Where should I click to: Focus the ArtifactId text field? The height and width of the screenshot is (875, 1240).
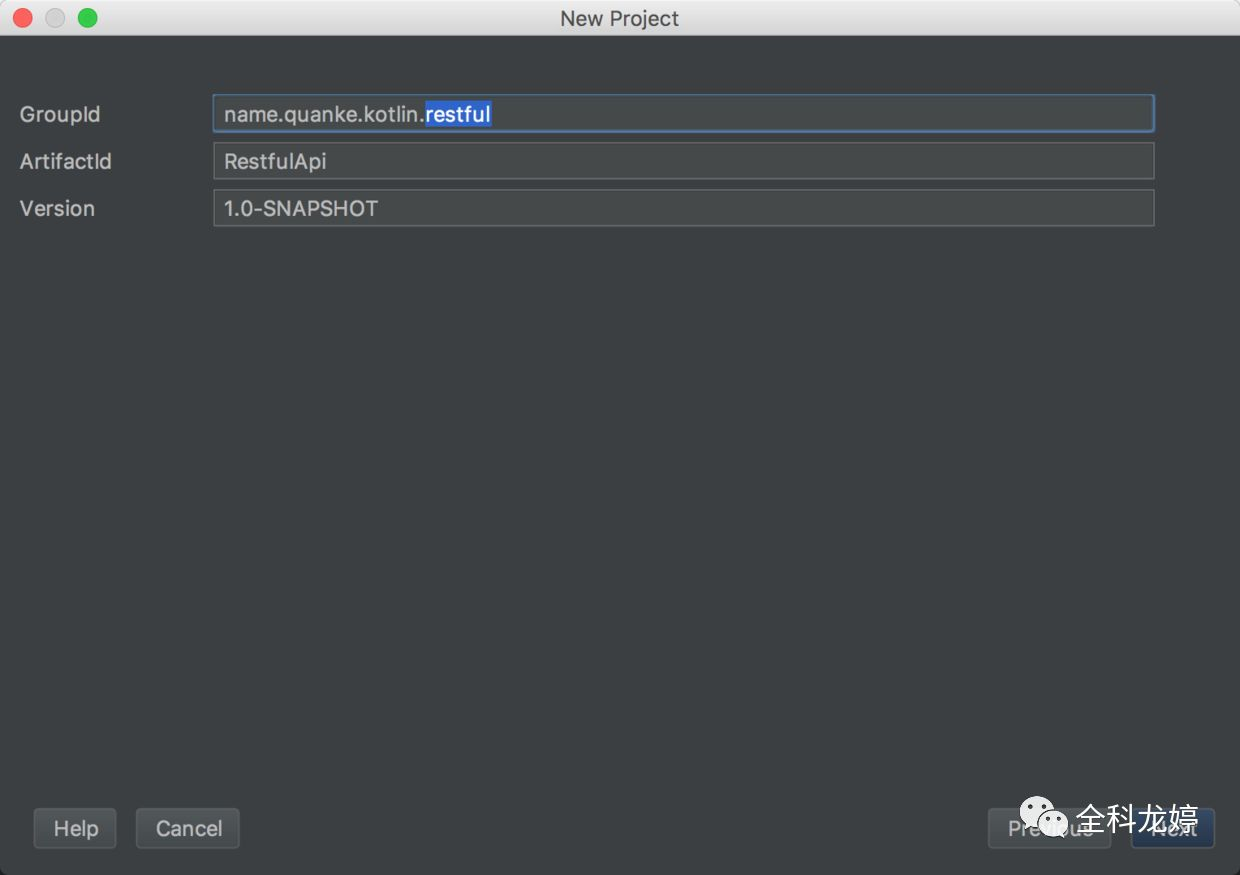pos(683,161)
